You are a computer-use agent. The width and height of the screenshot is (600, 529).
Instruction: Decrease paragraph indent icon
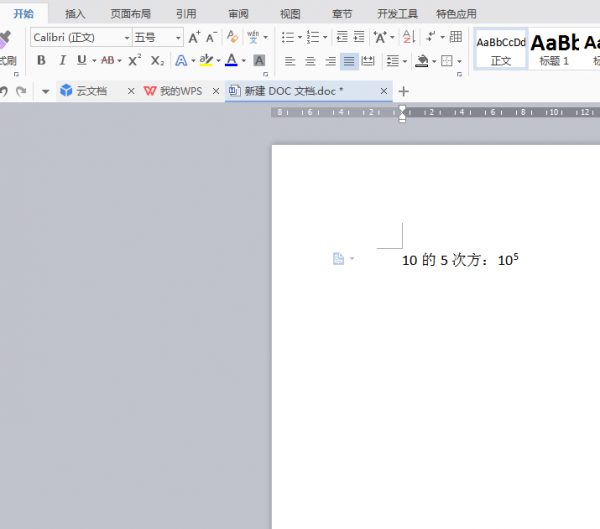coord(342,37)
